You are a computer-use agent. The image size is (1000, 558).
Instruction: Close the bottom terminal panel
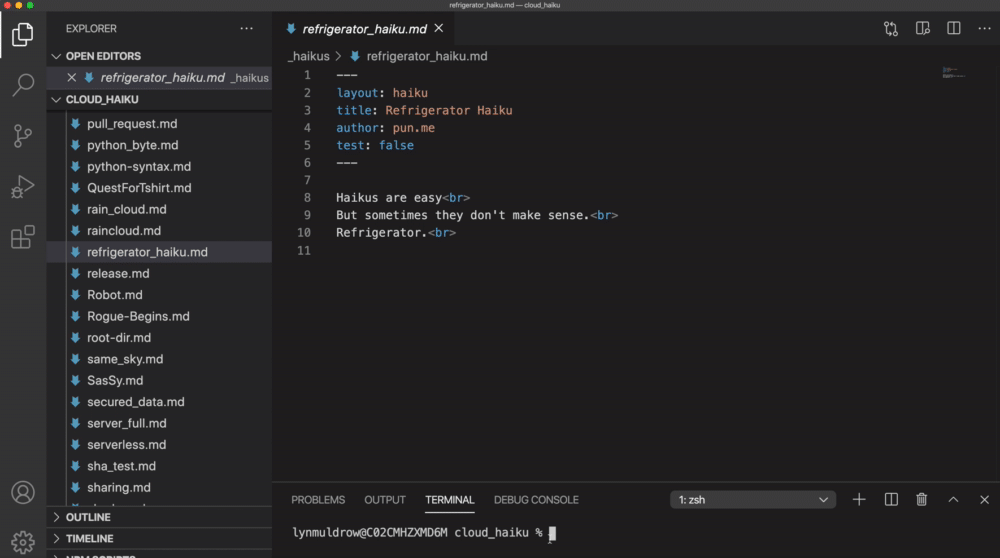click(984, 500)
